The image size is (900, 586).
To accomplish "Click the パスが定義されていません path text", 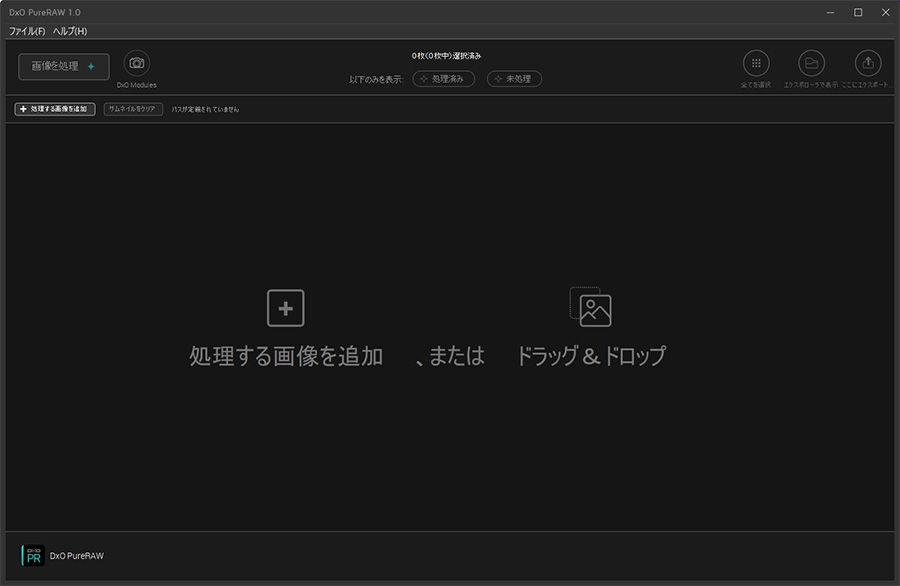I will click(x=205, y=109).
